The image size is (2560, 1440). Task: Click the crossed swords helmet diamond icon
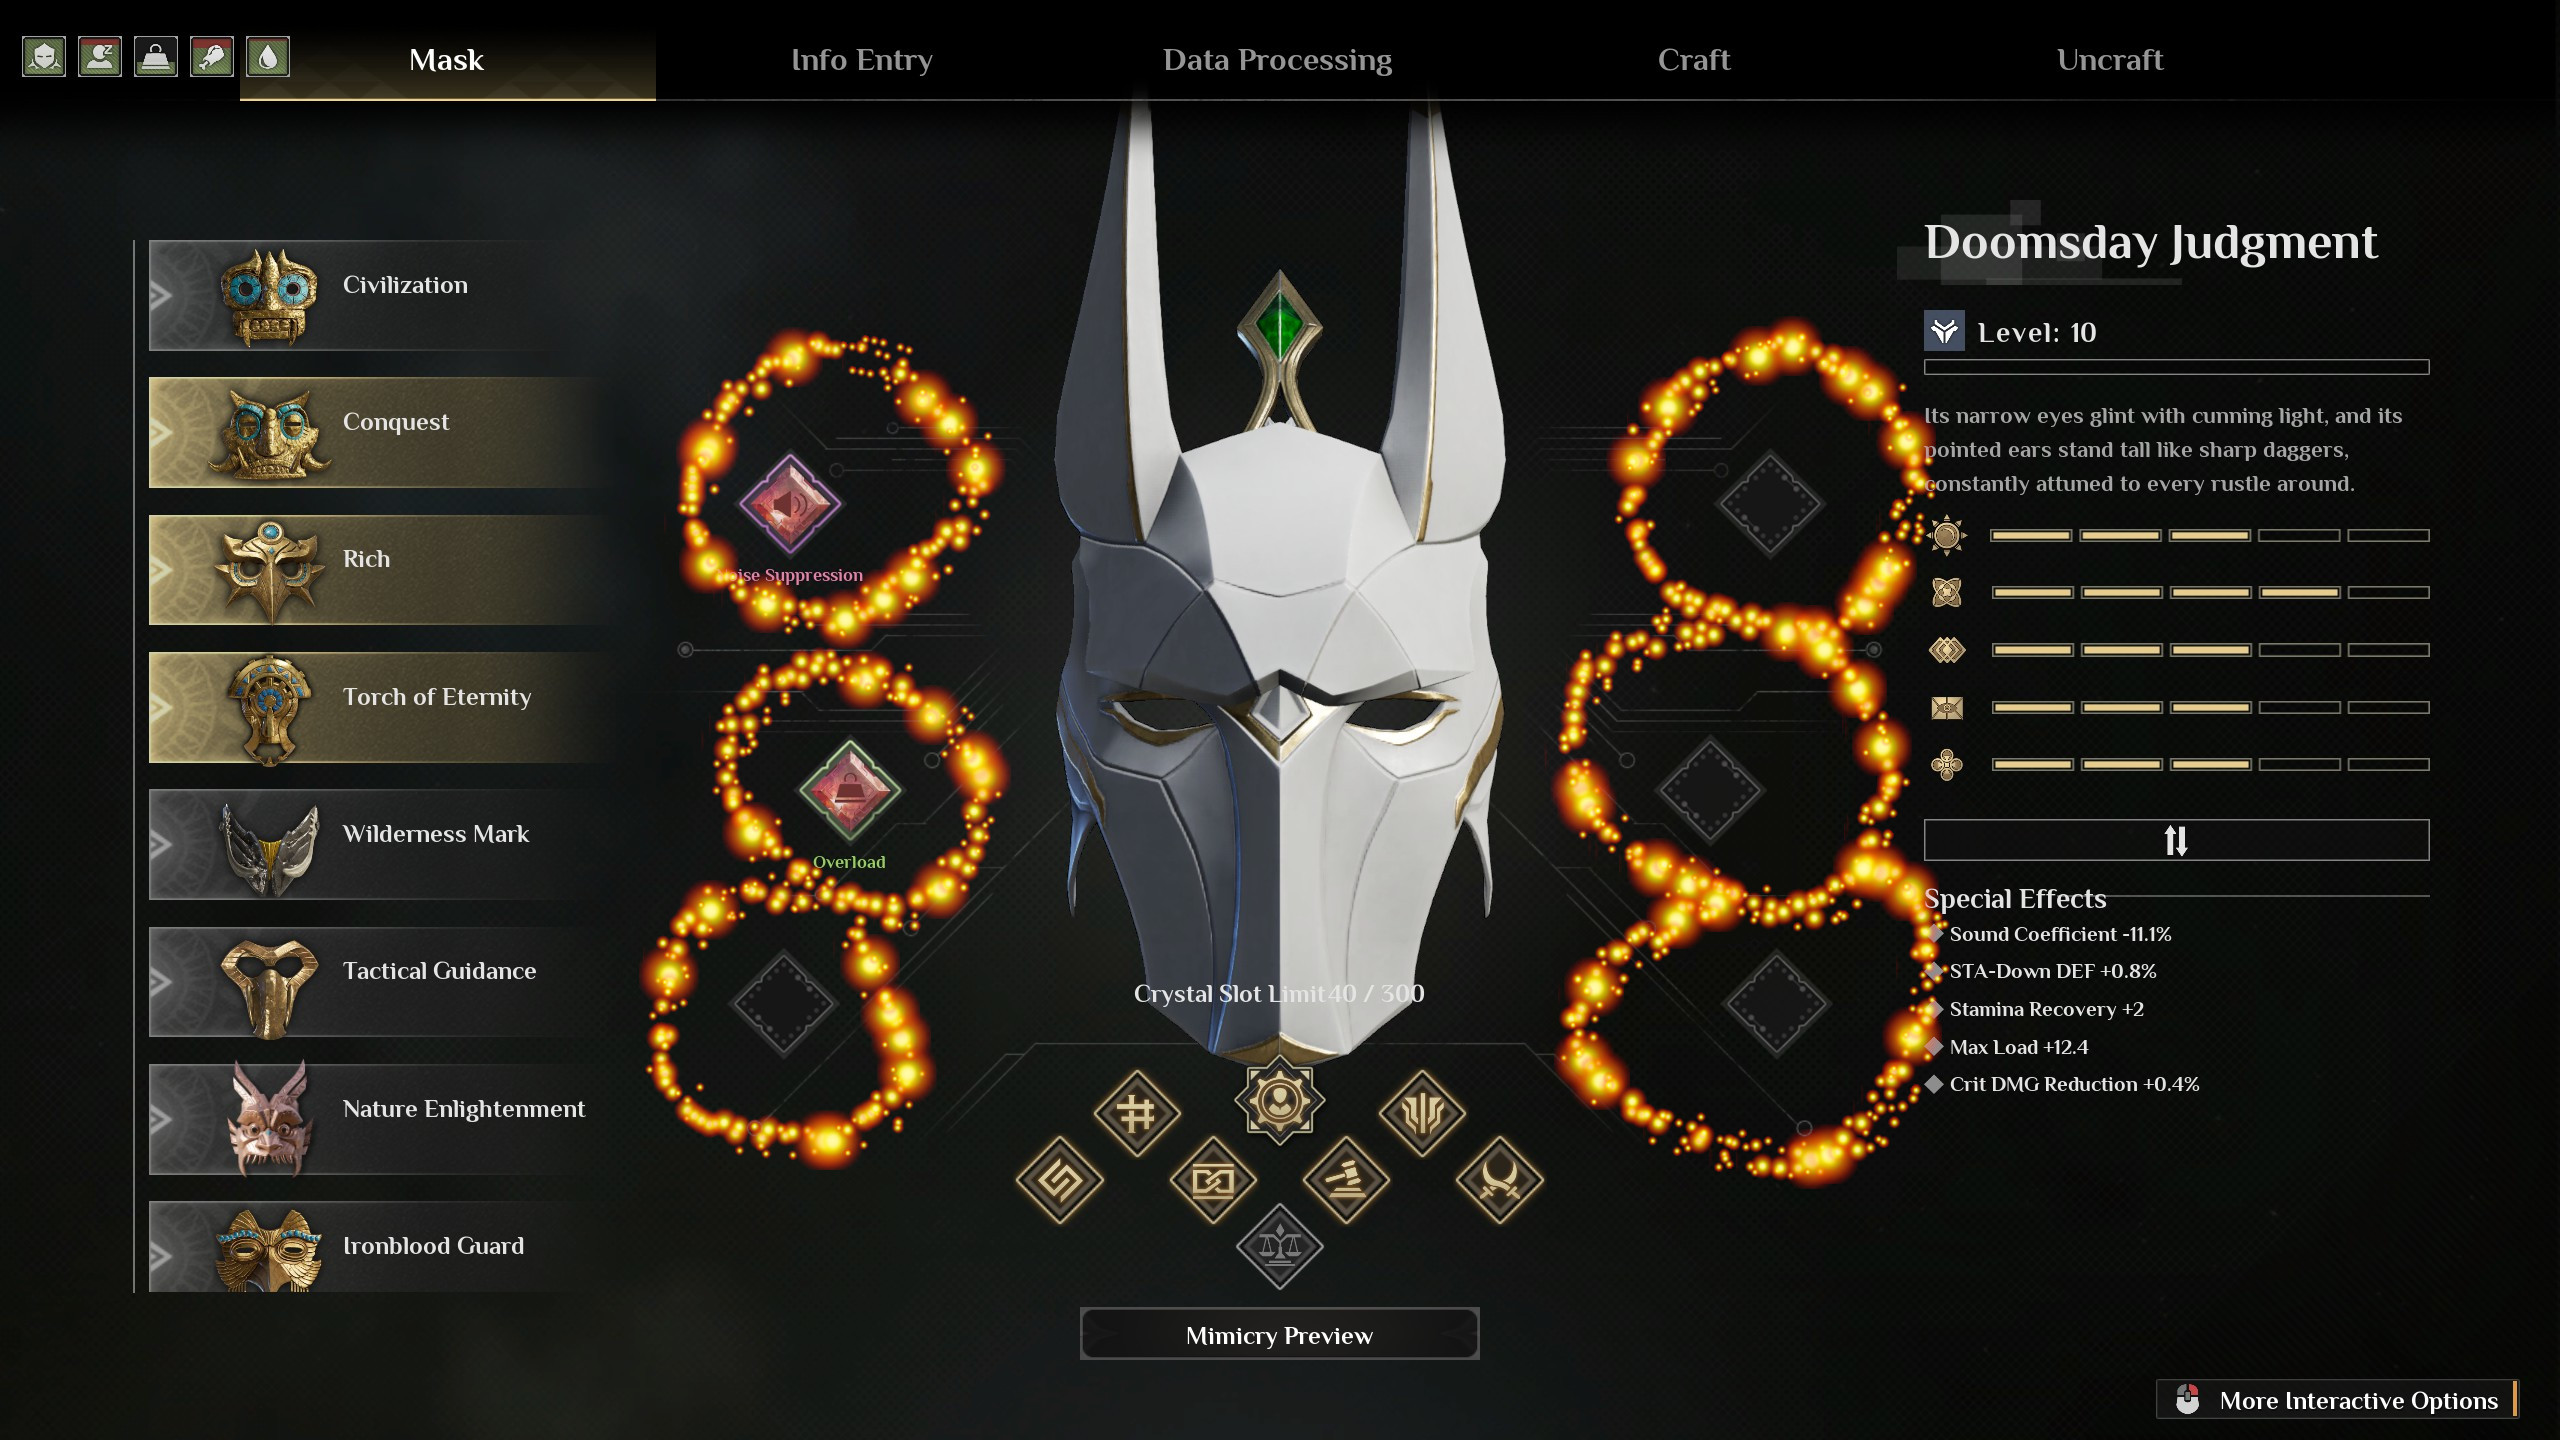[1499, 1180]
